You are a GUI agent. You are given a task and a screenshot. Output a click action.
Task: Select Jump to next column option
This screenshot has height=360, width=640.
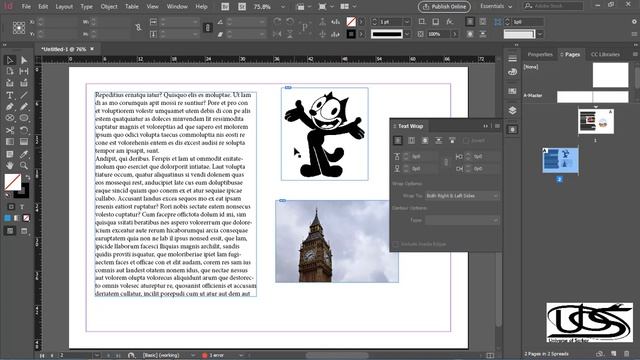point(452,140)
